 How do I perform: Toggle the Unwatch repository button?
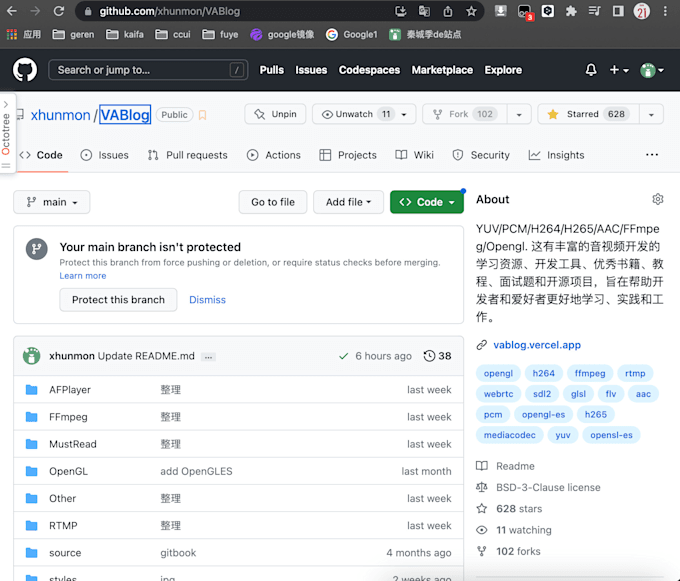coord(355,114)
